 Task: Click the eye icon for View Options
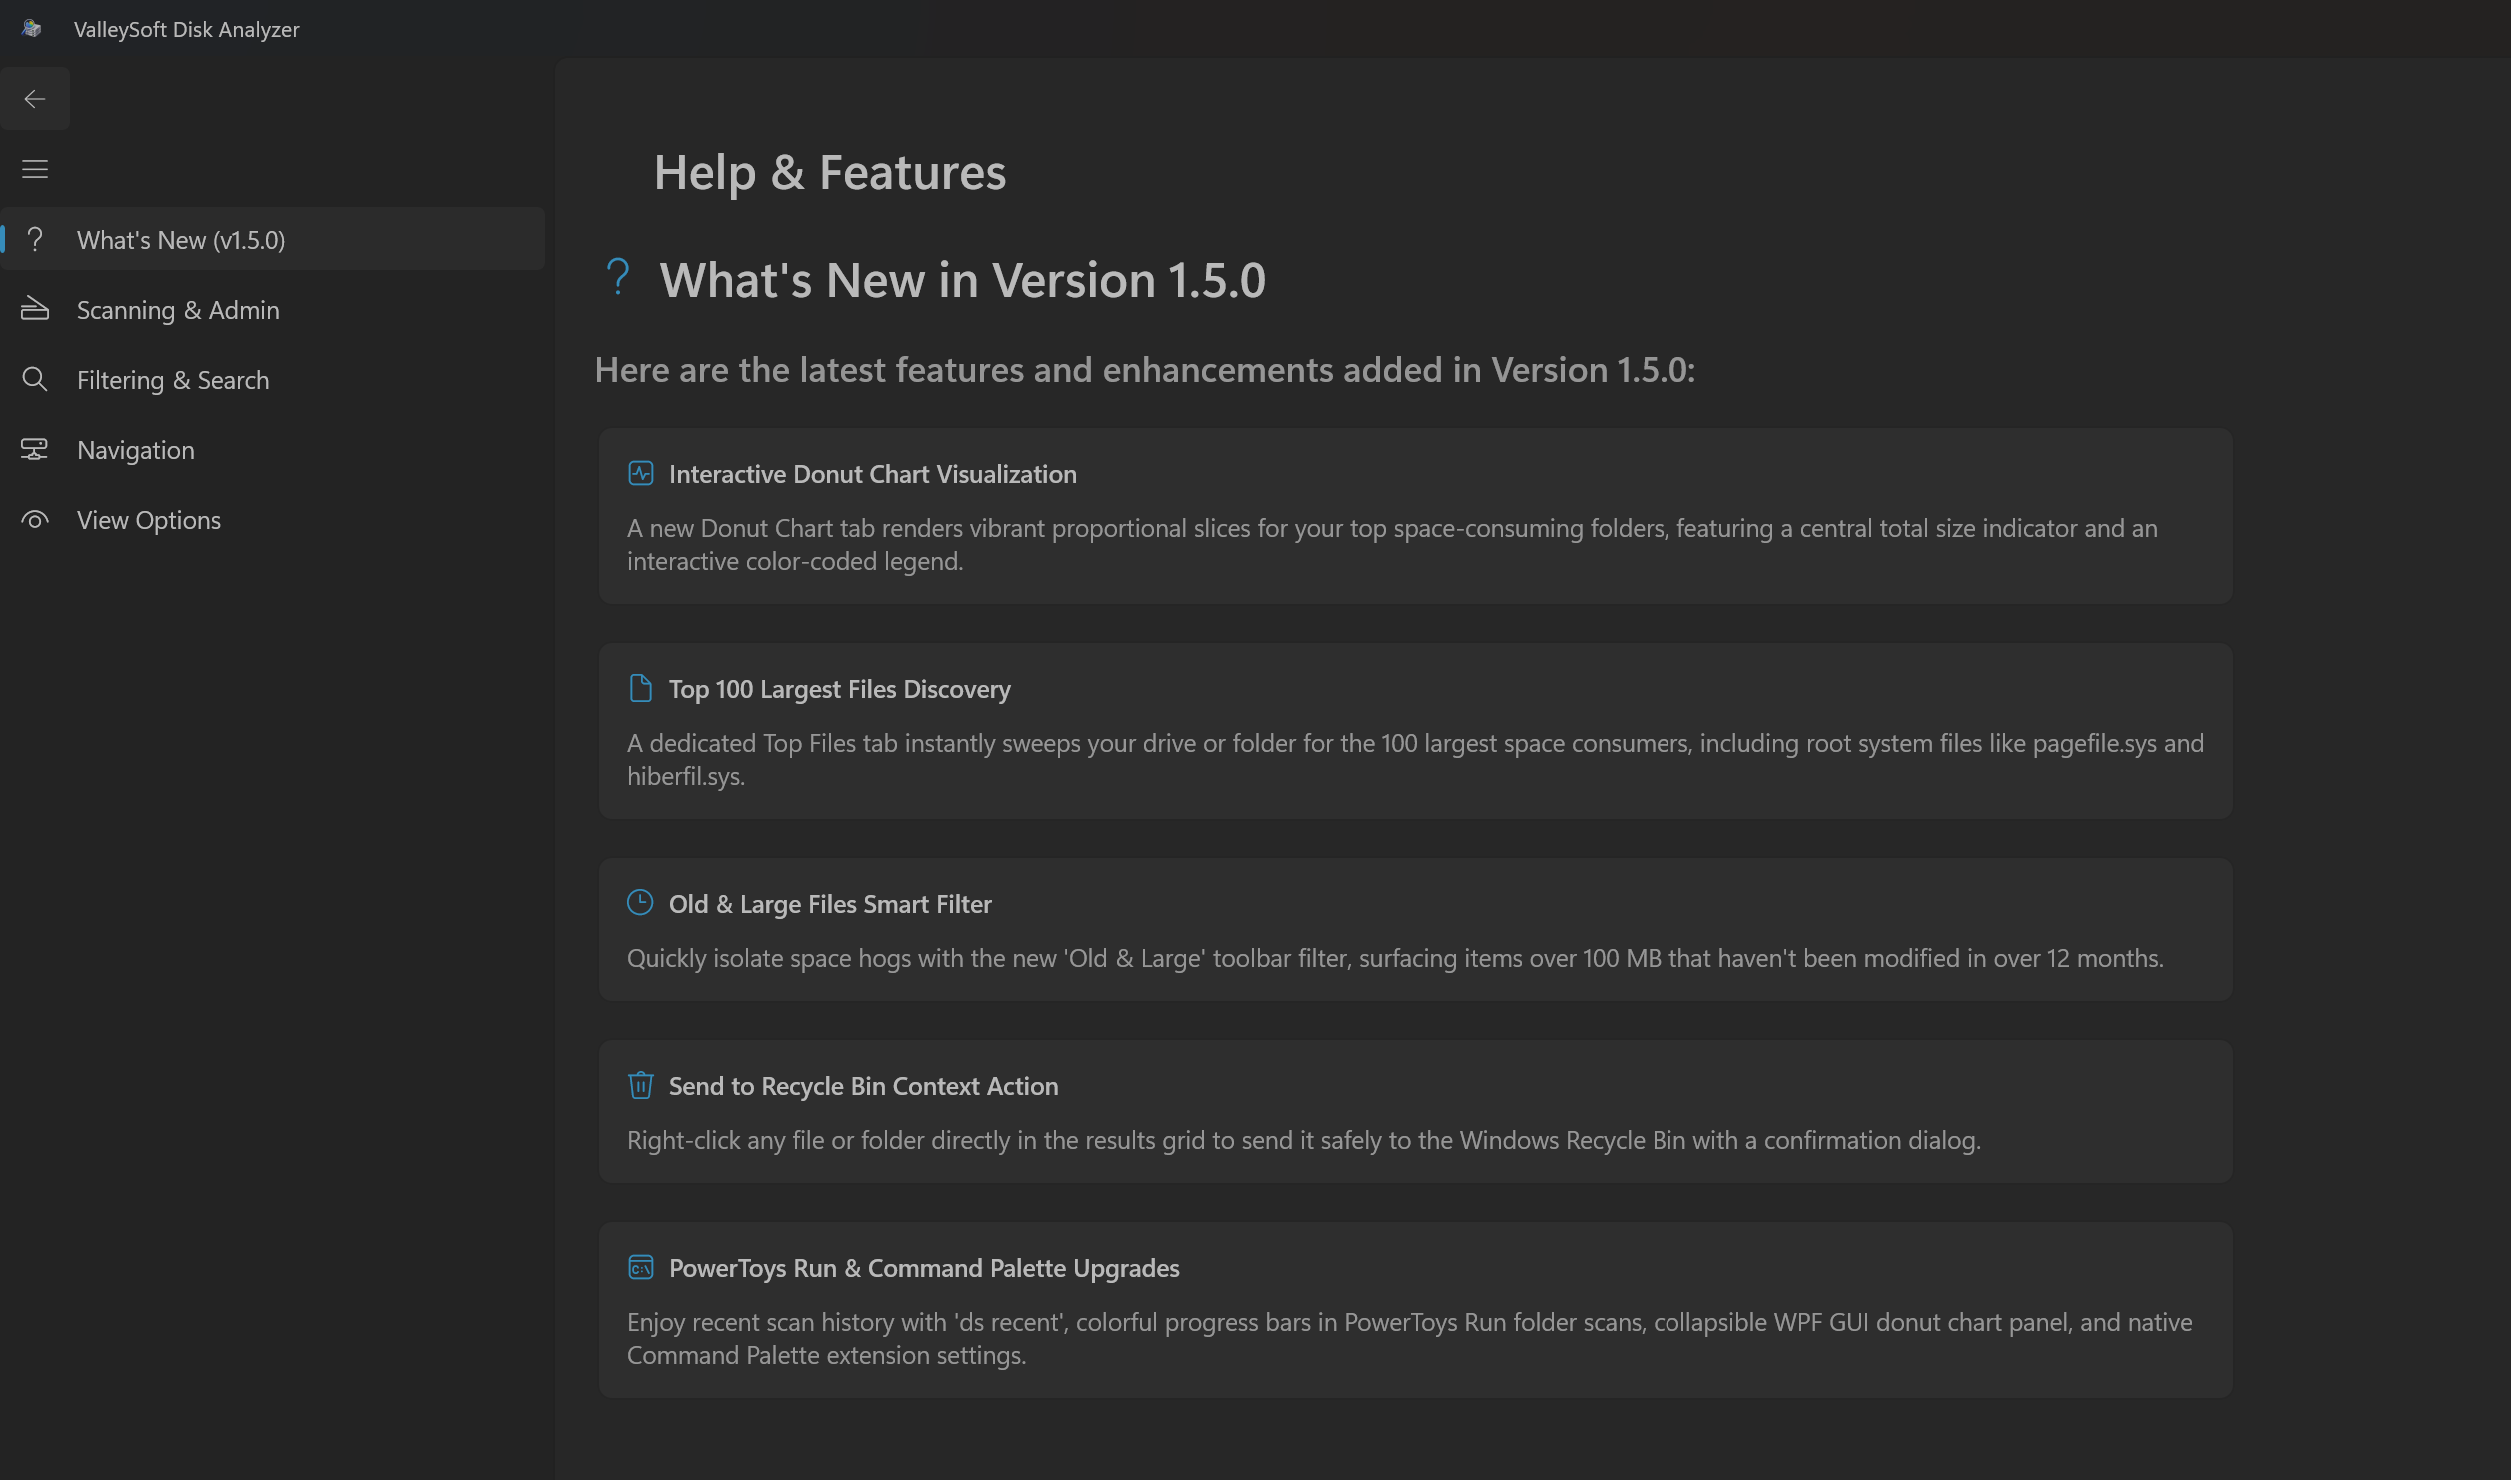coord(35,520)
